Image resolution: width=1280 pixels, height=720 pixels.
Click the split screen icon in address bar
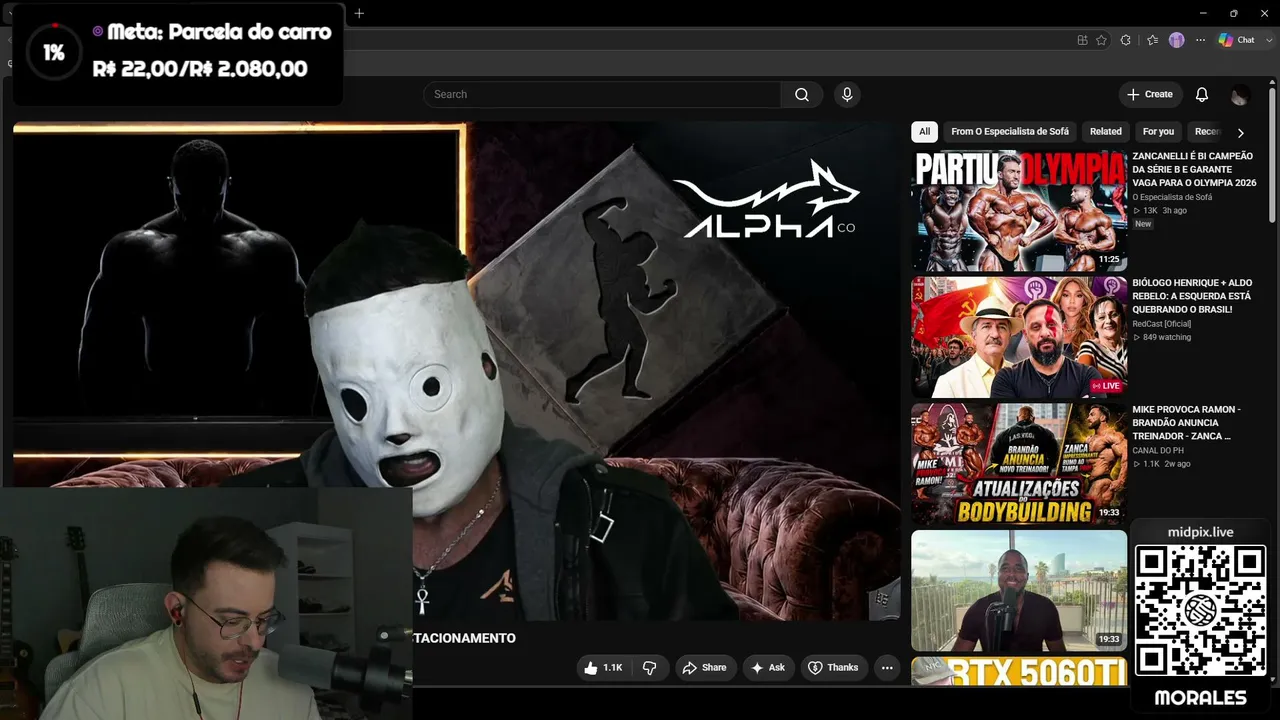1082,40
